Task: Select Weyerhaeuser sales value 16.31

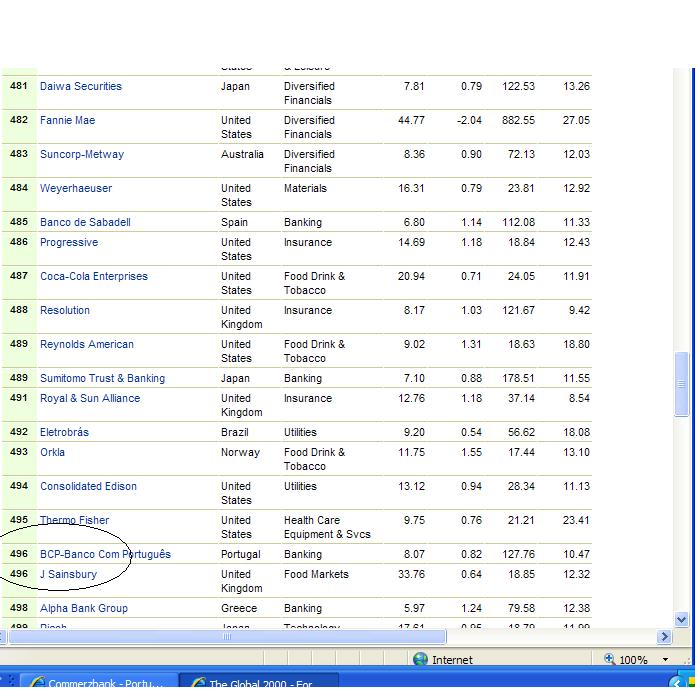Action: [411, 188]
